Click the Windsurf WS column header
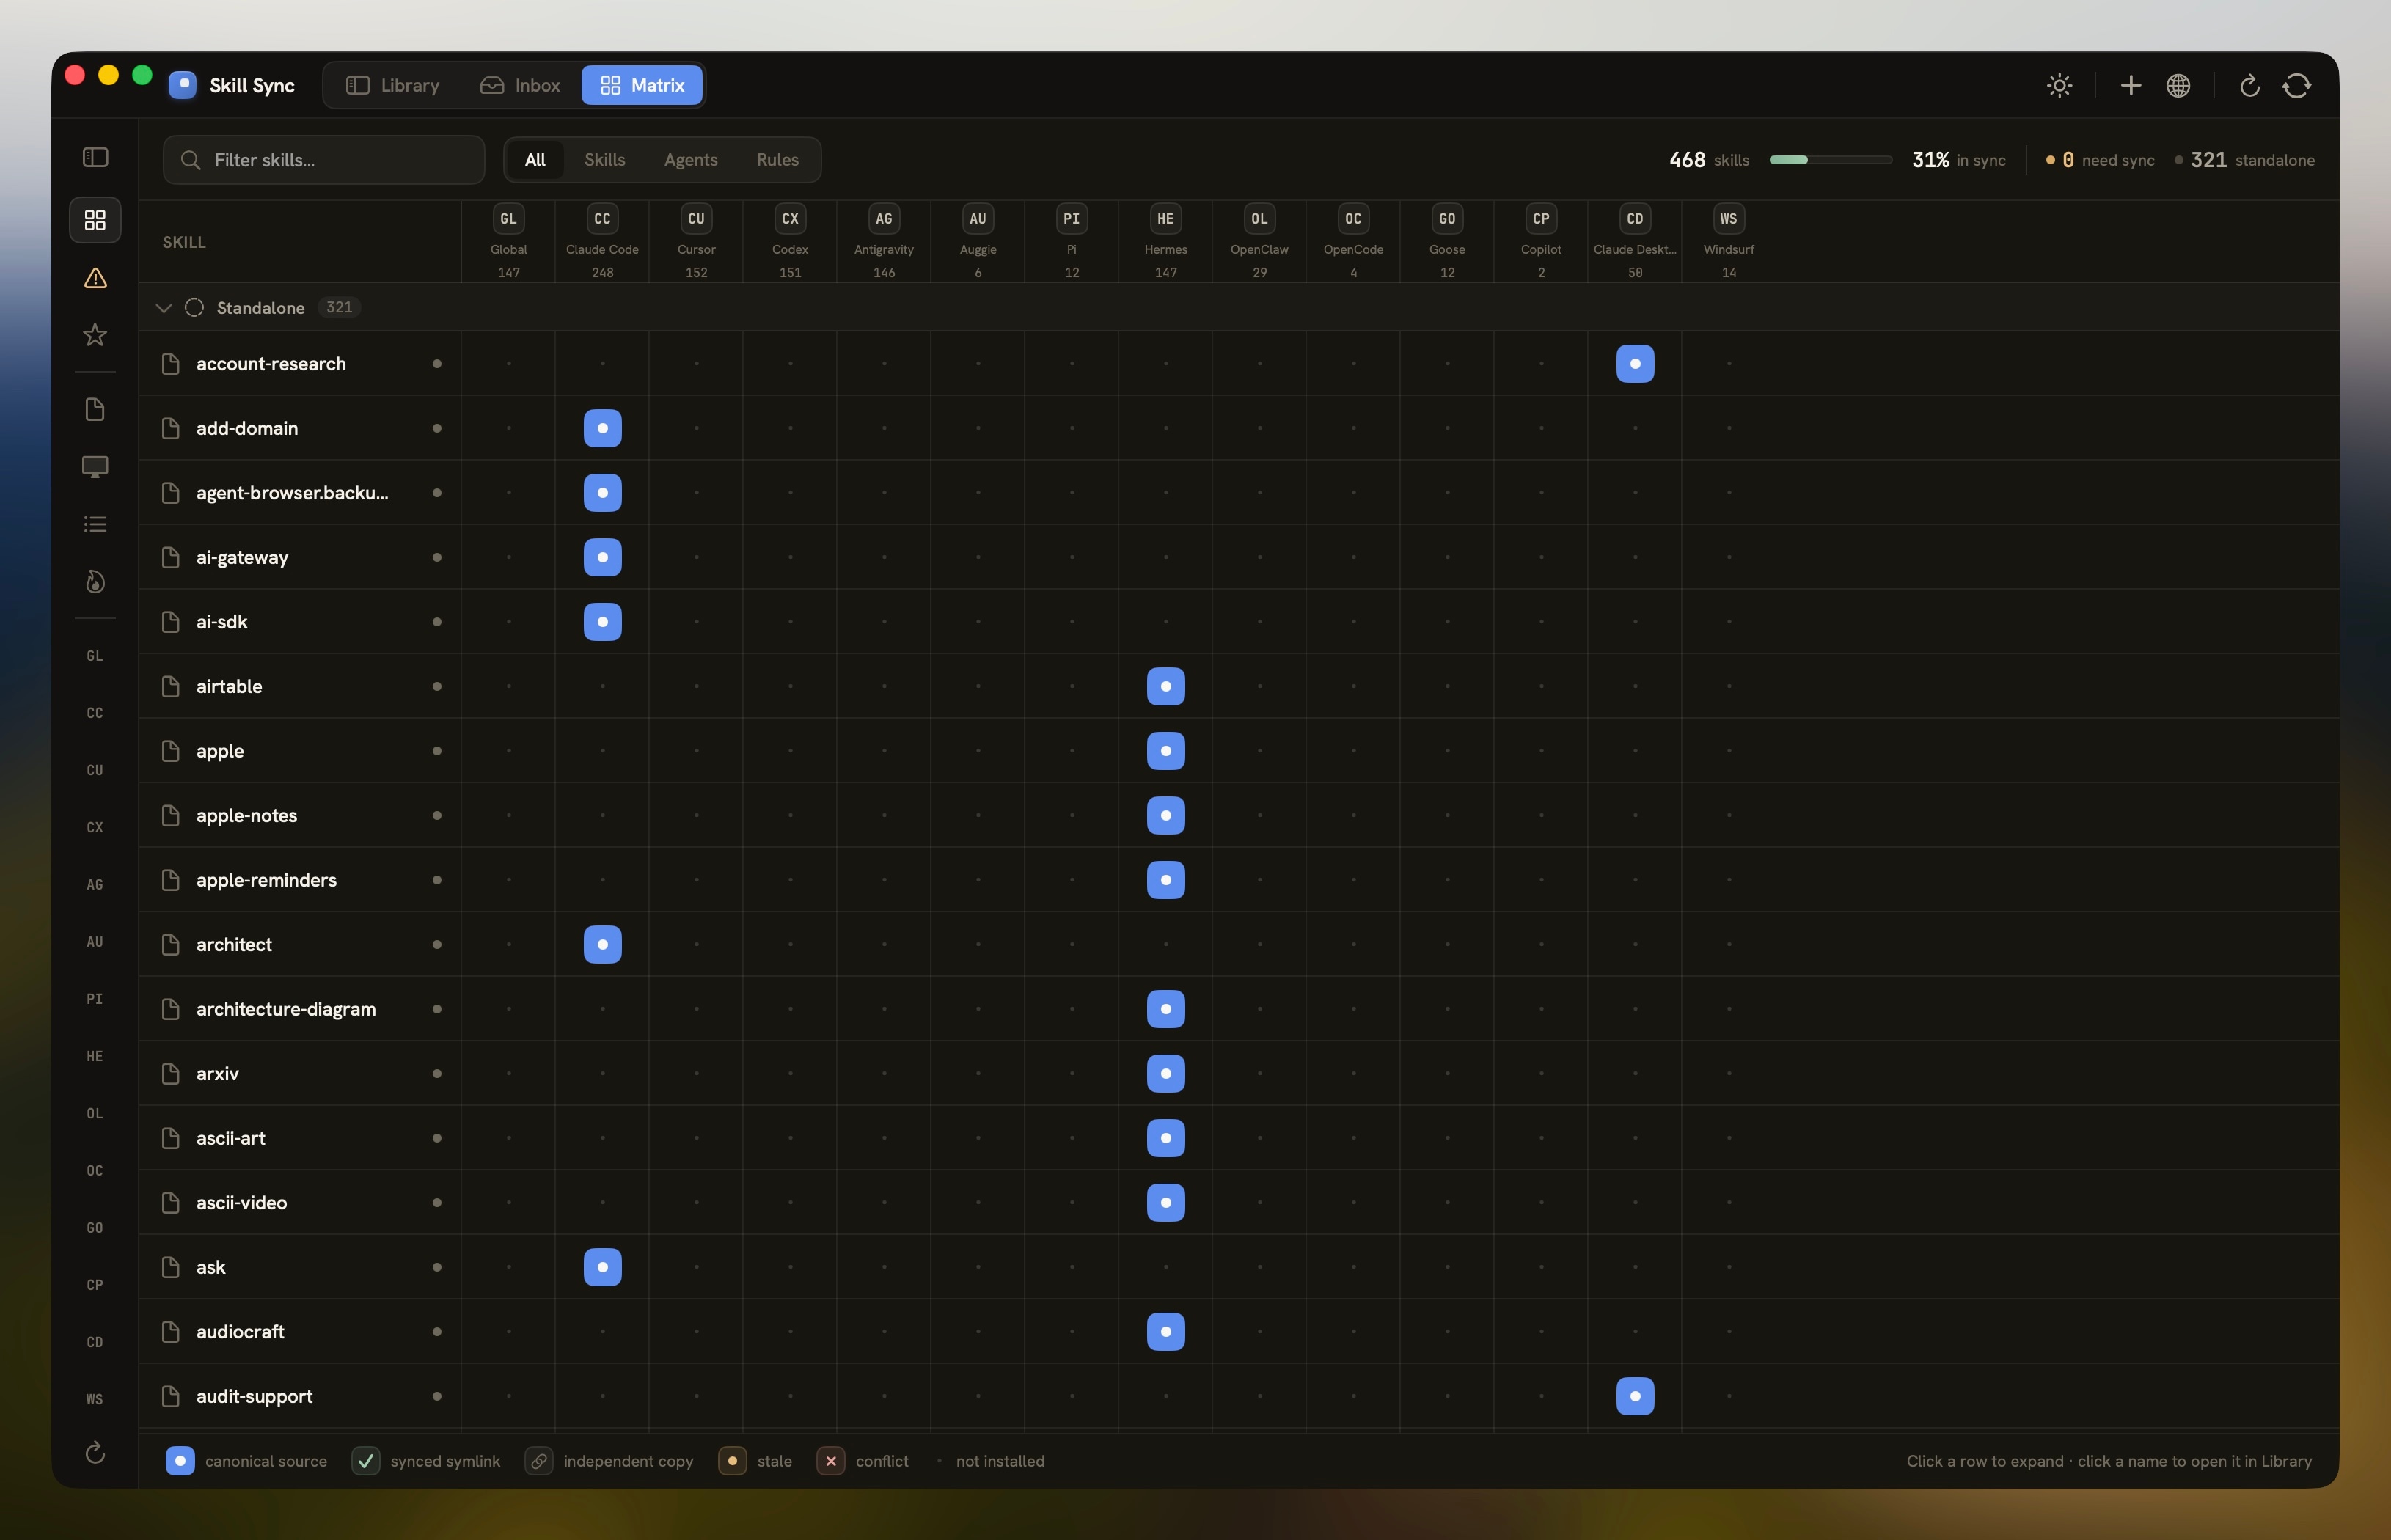The height and width of the screenshot is (1540, 2391). pyautogui.click(x=1729, y=242)
